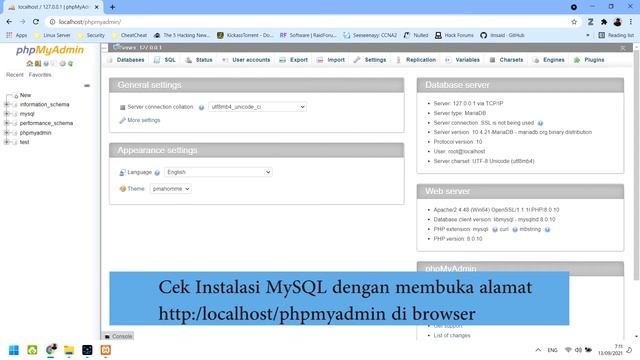Expand information_schema database tree
640x360 pixels.
tap(6, 104)
